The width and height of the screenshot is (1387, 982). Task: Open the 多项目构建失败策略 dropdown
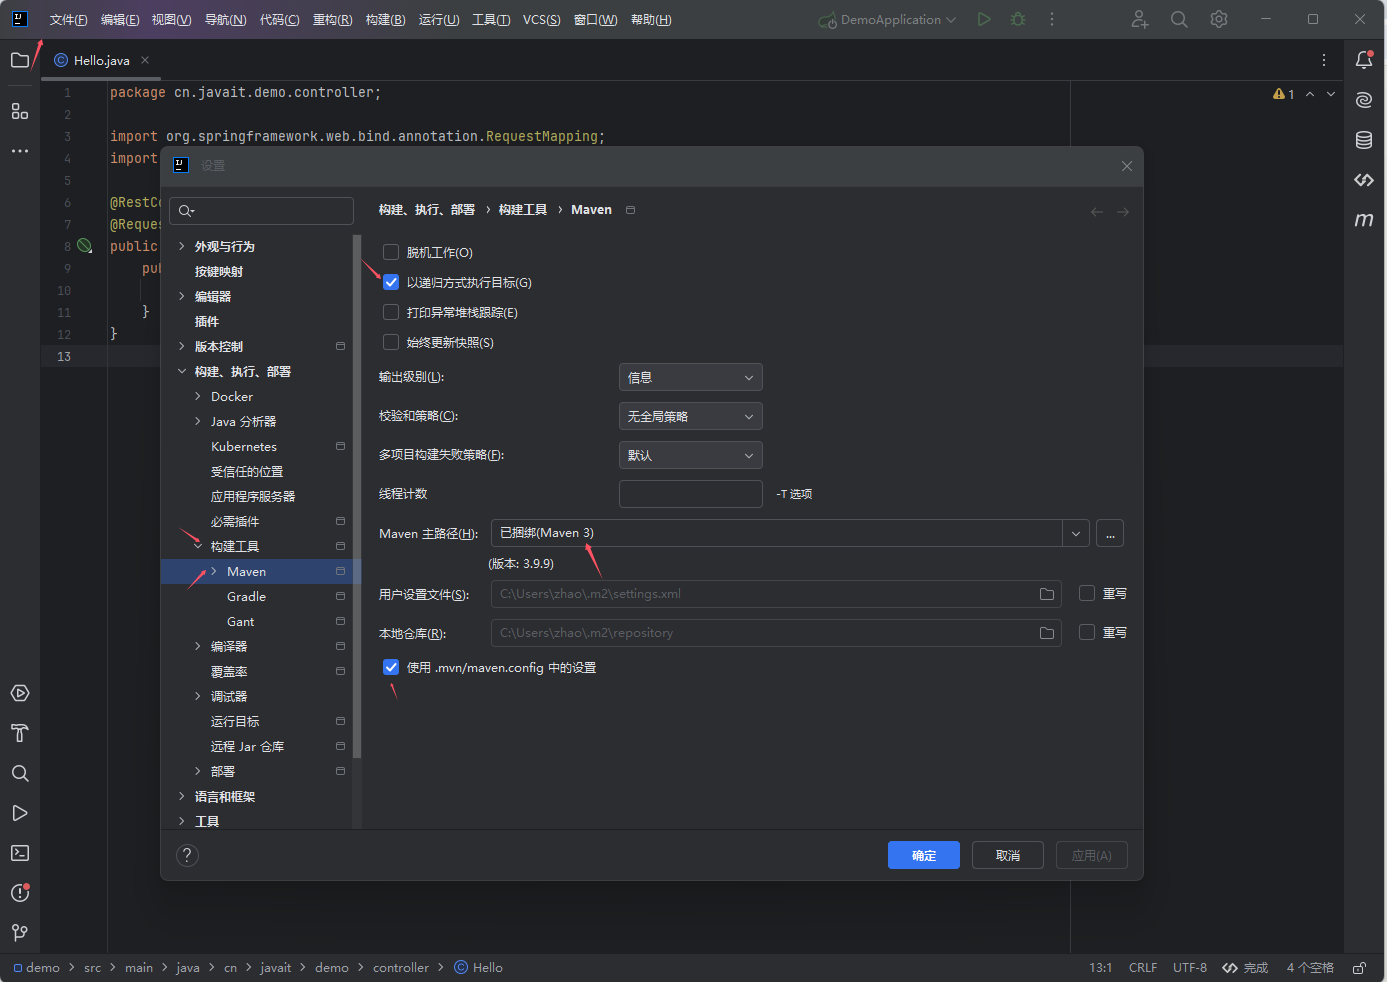pos(691,455)
